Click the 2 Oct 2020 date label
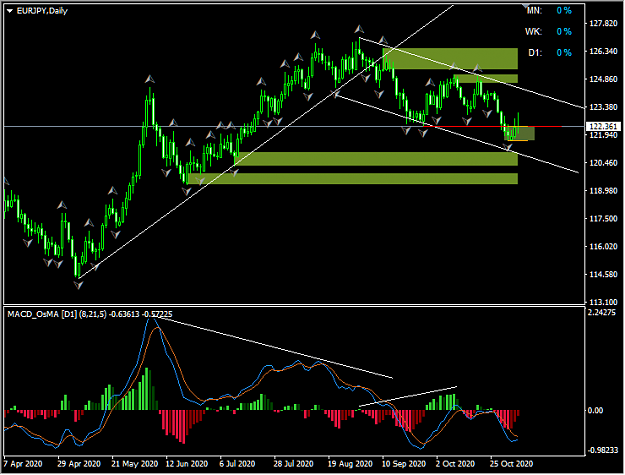This screenshot has width=625, height=475. point(455,464)
